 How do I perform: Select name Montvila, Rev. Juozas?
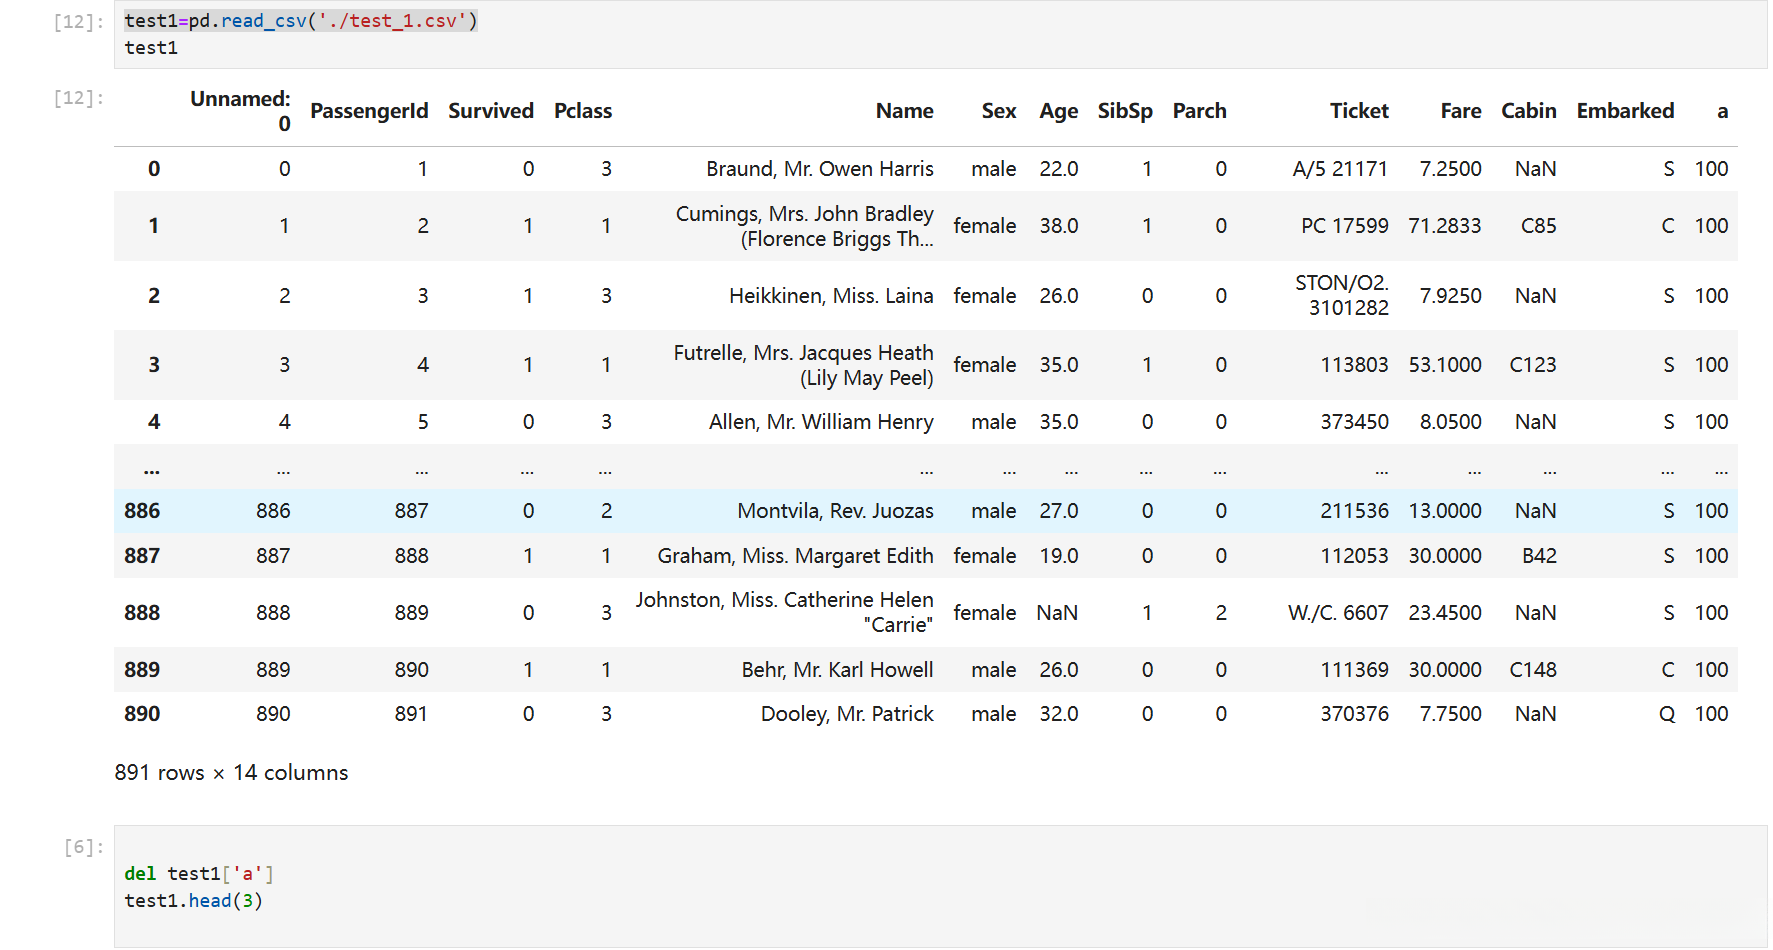(x=835, y=511)
